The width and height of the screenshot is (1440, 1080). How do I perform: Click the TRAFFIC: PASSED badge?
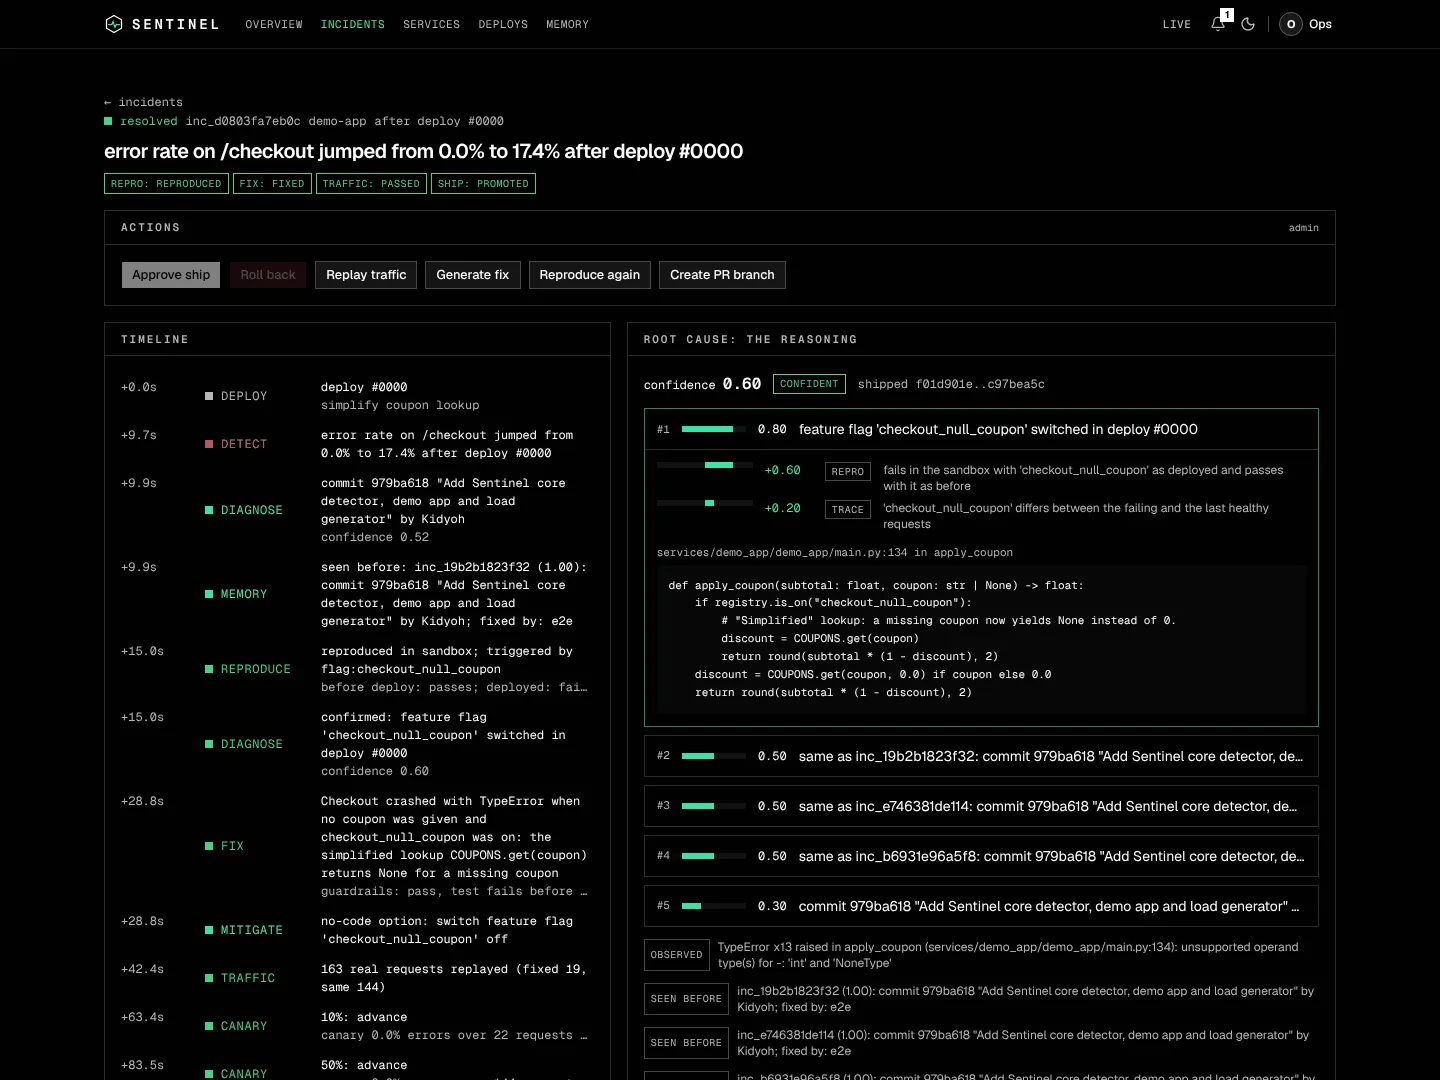(x=371, y=184)
